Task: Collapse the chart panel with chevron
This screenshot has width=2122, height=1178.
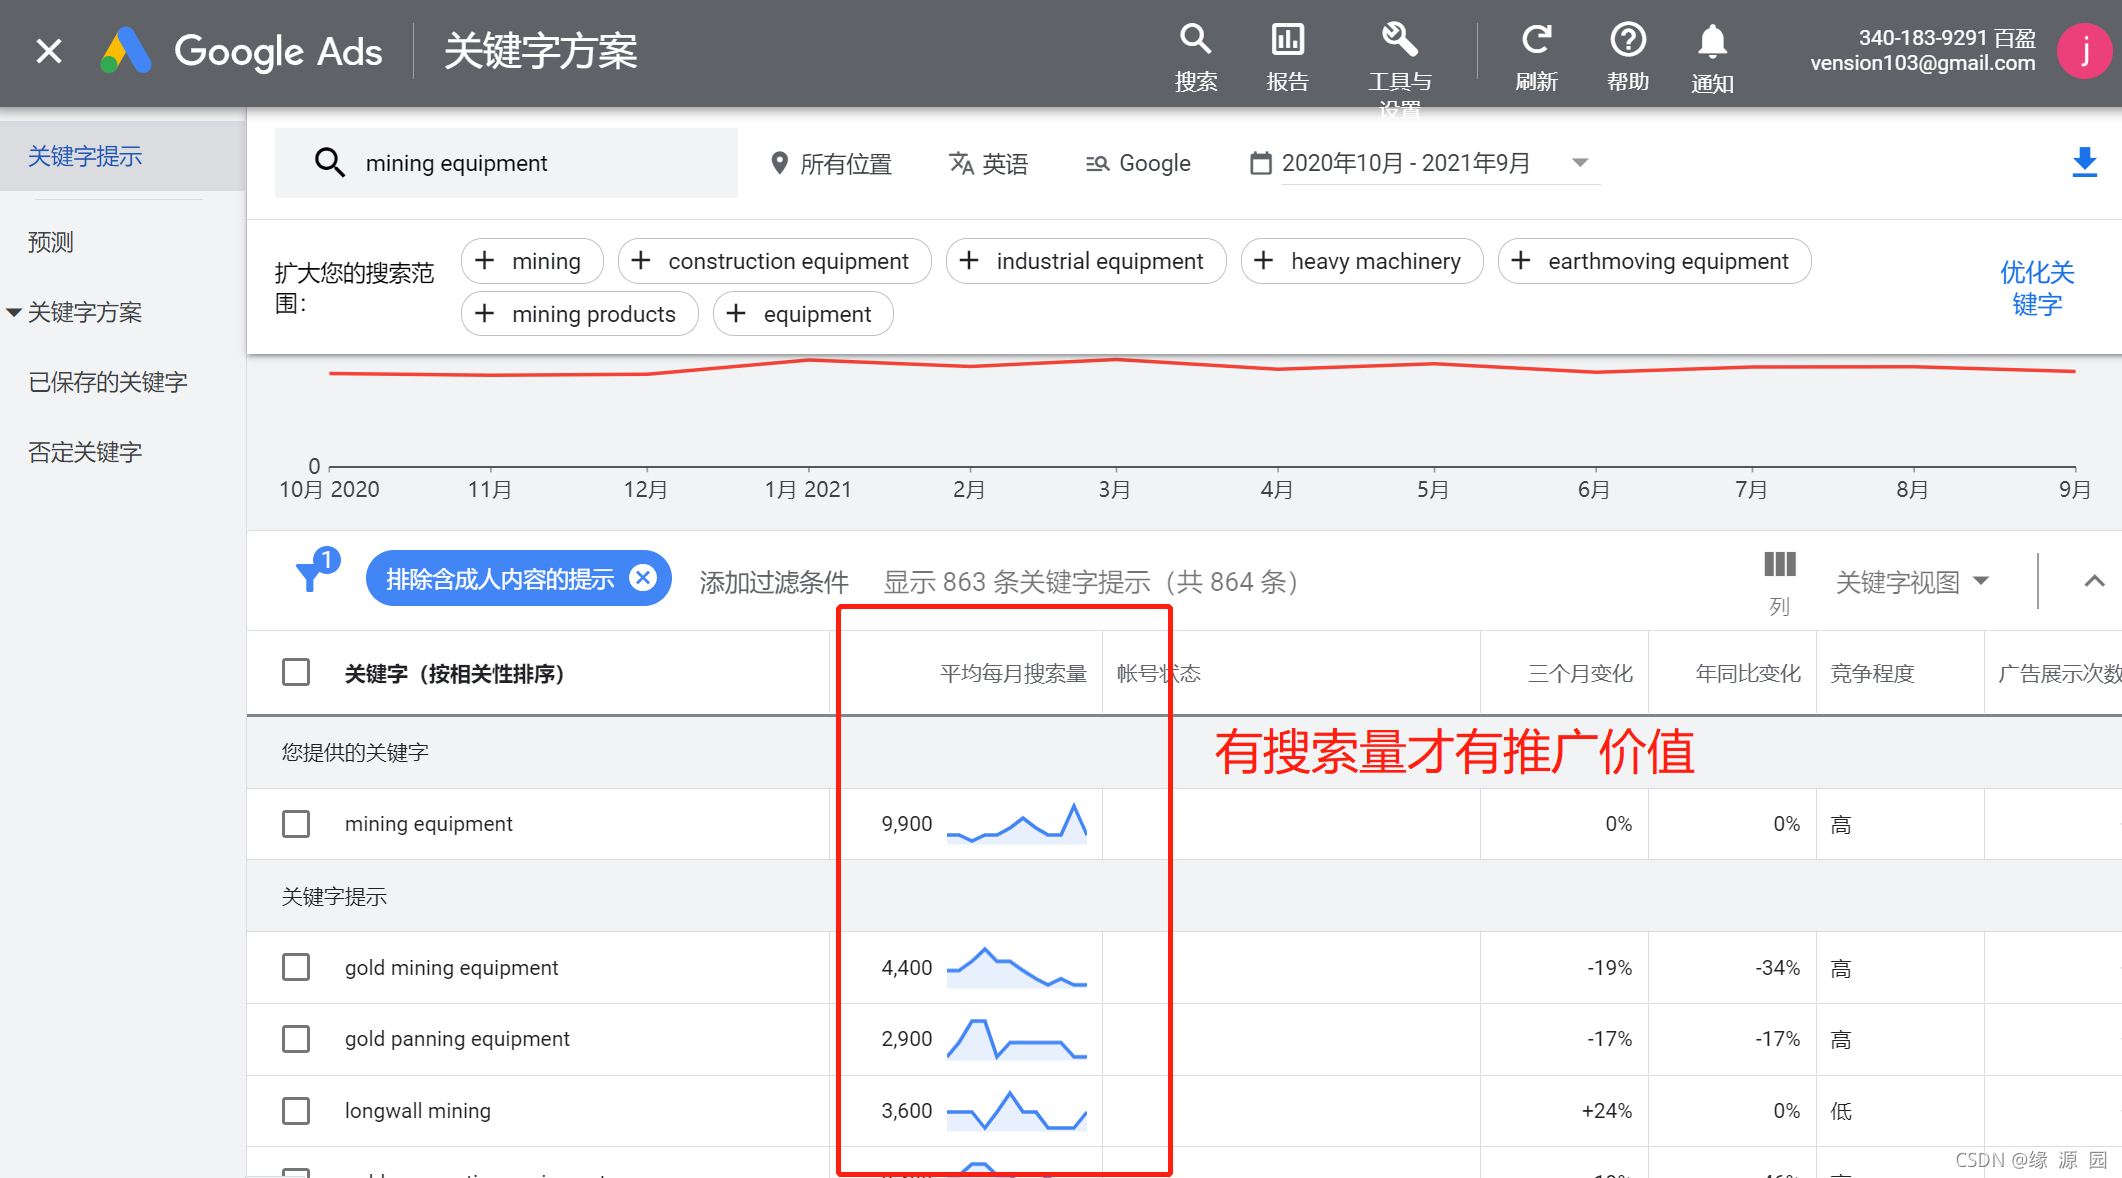Action: point(2094,582)
